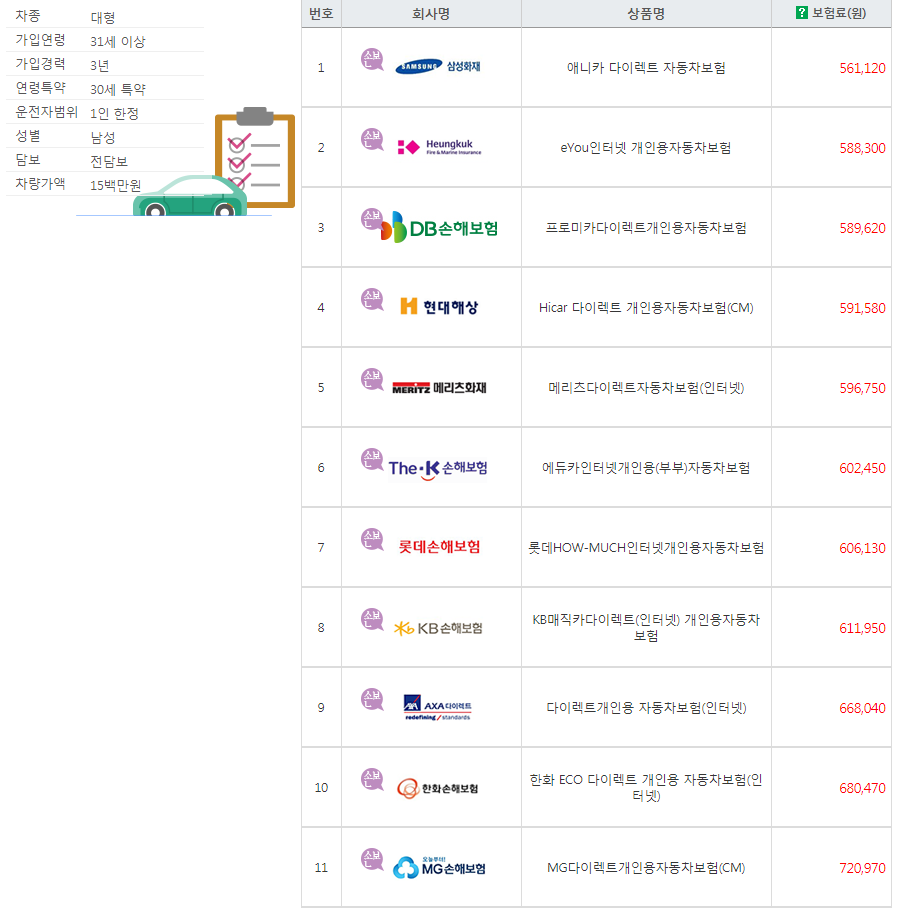Select KB매직카다이렉트(인터넷) 개인용자동차보험 product name
The height and width of the screenshot is (910, 897).
(646, 627)
